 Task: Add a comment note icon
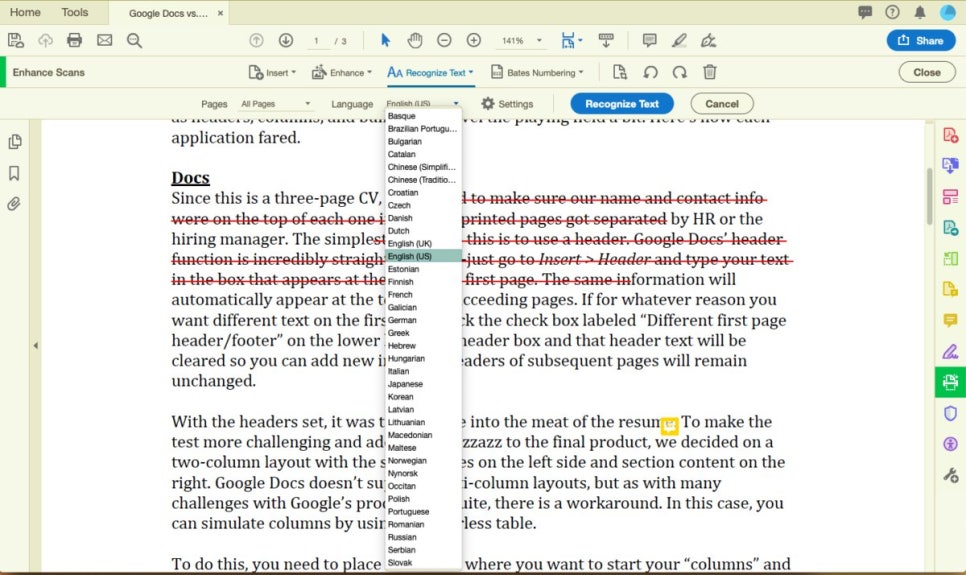tap(649, 41)
